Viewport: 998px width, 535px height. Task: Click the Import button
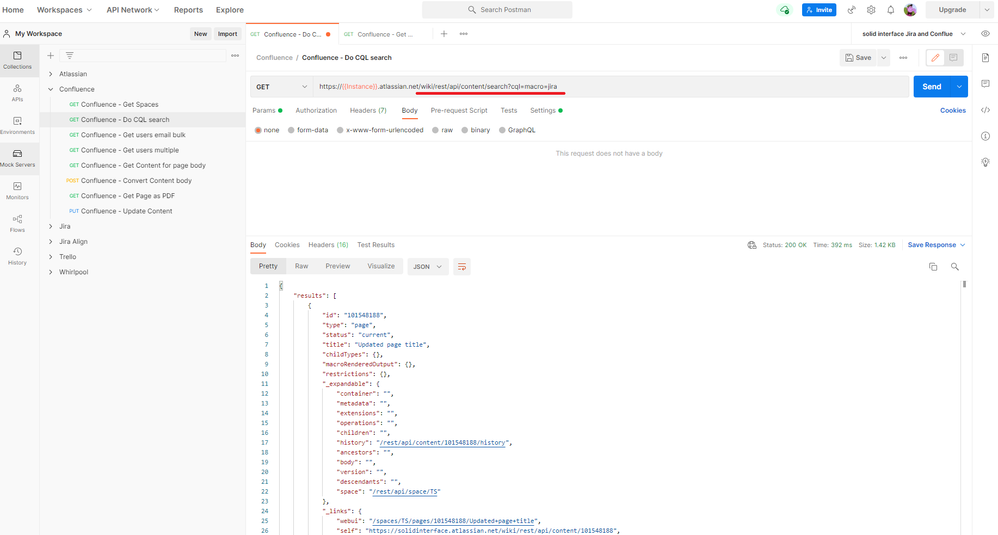point(227,34)
